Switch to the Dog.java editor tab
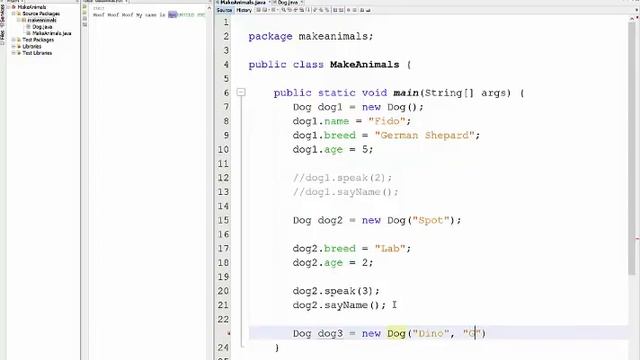 coord(288,2)
